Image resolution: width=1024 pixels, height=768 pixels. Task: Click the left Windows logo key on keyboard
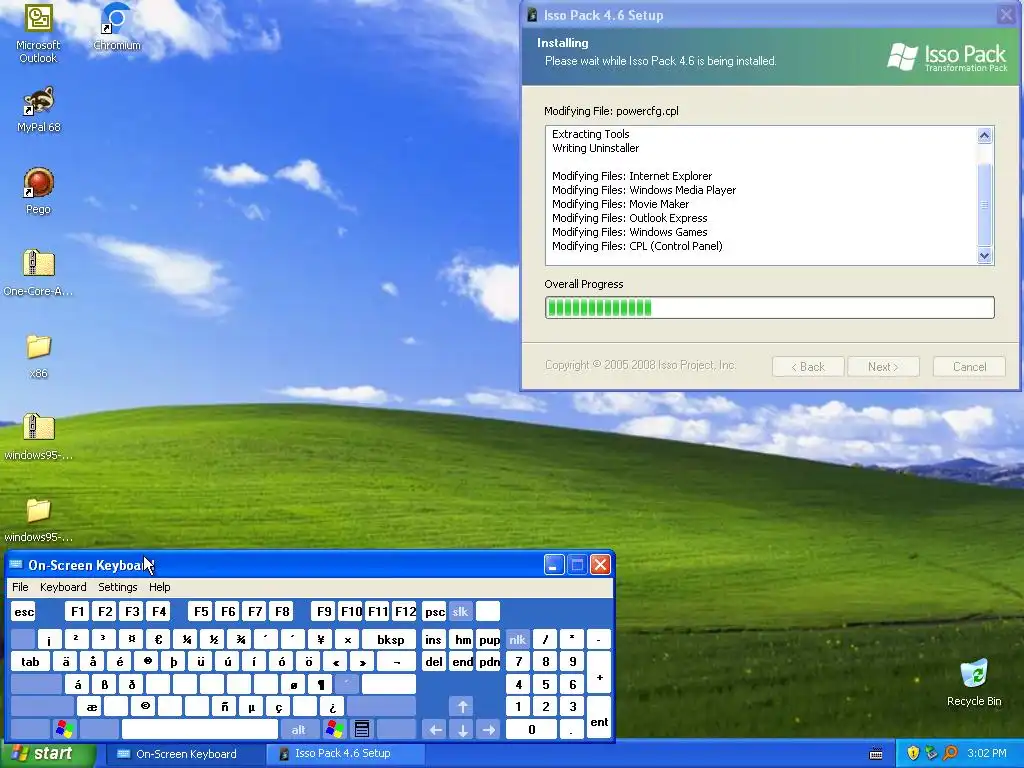point(65,729)
